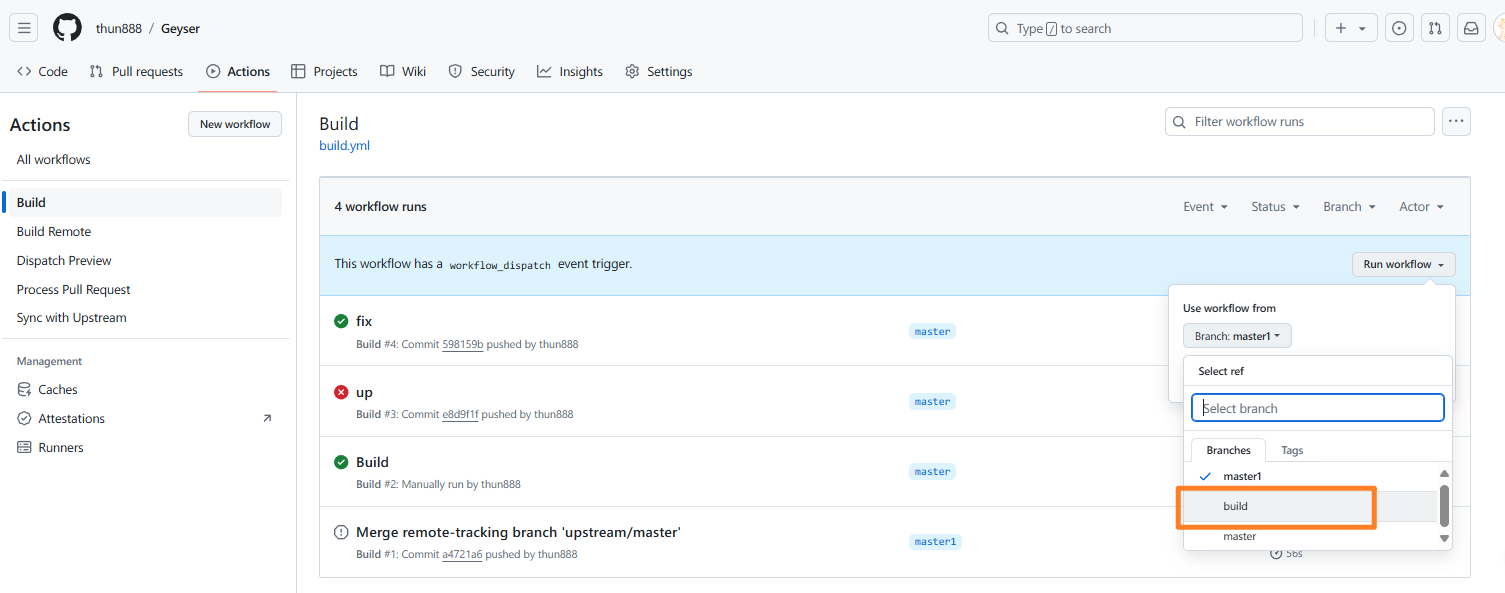Image resolution: width=1505 pixels, height=593 pixels.
Task: Switch to the Tags tab
Action: (x=1292, y=450)
